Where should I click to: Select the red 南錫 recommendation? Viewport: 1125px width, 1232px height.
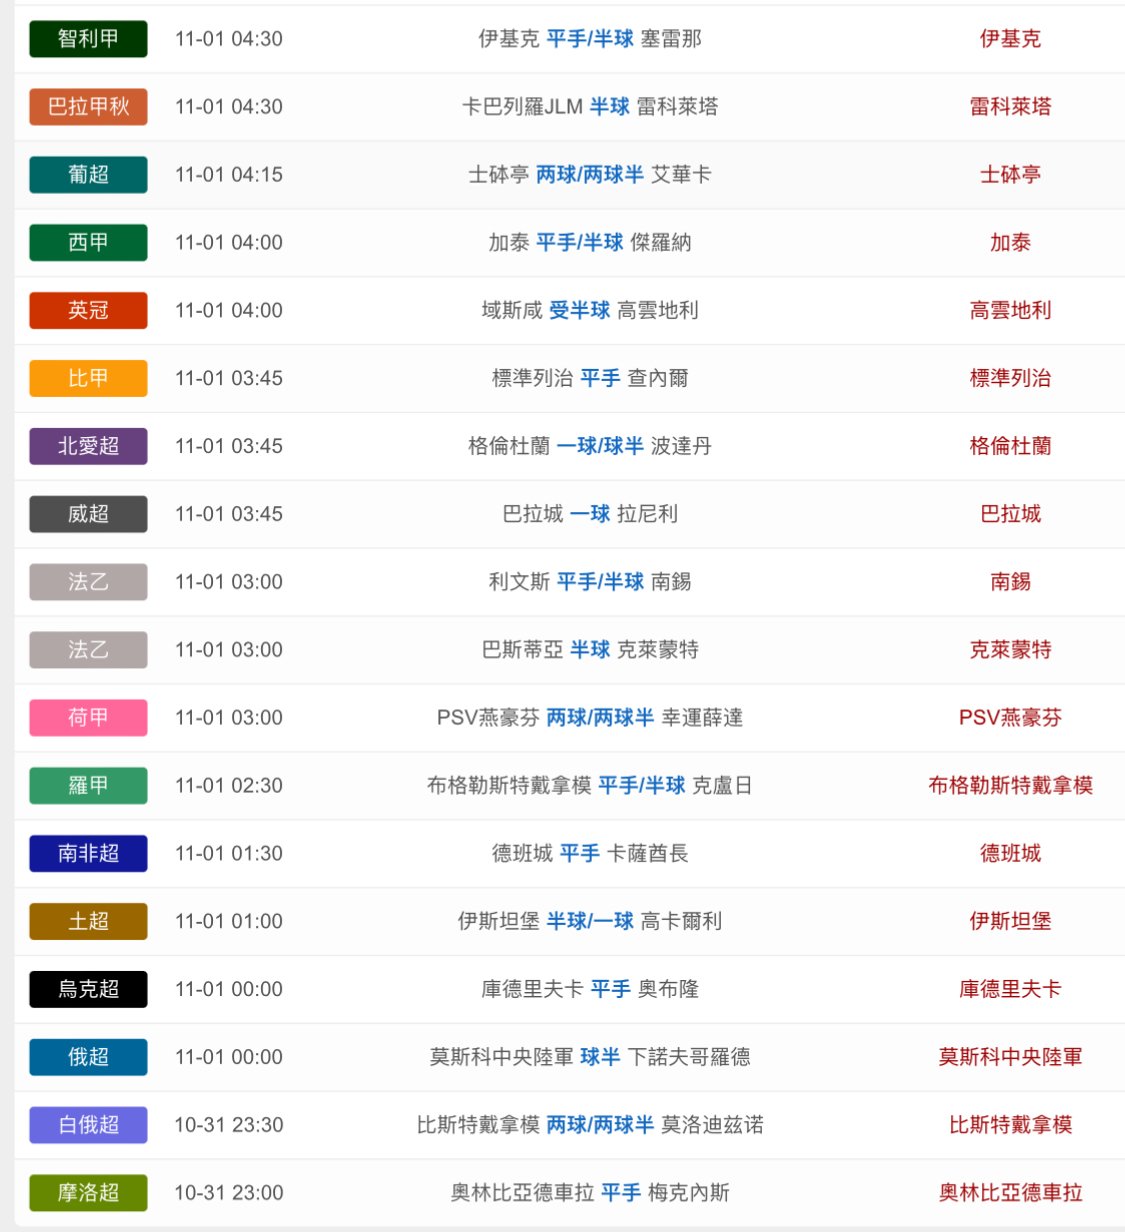pos(1010,582)
